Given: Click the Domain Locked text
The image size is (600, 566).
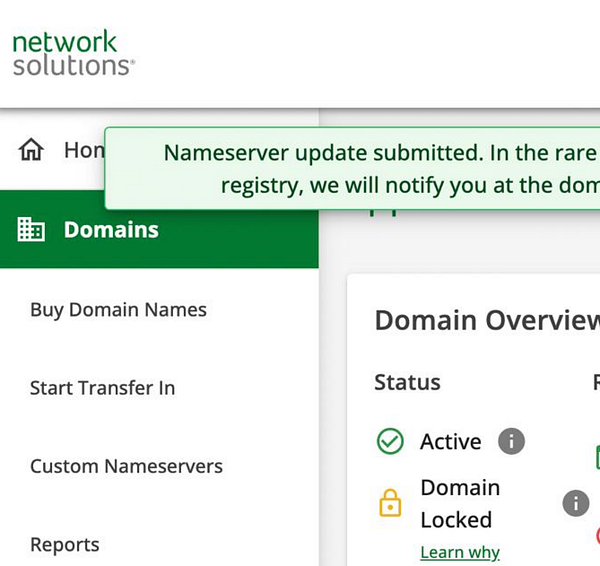Looking at the screenshot, I should [x=460, y=504].
